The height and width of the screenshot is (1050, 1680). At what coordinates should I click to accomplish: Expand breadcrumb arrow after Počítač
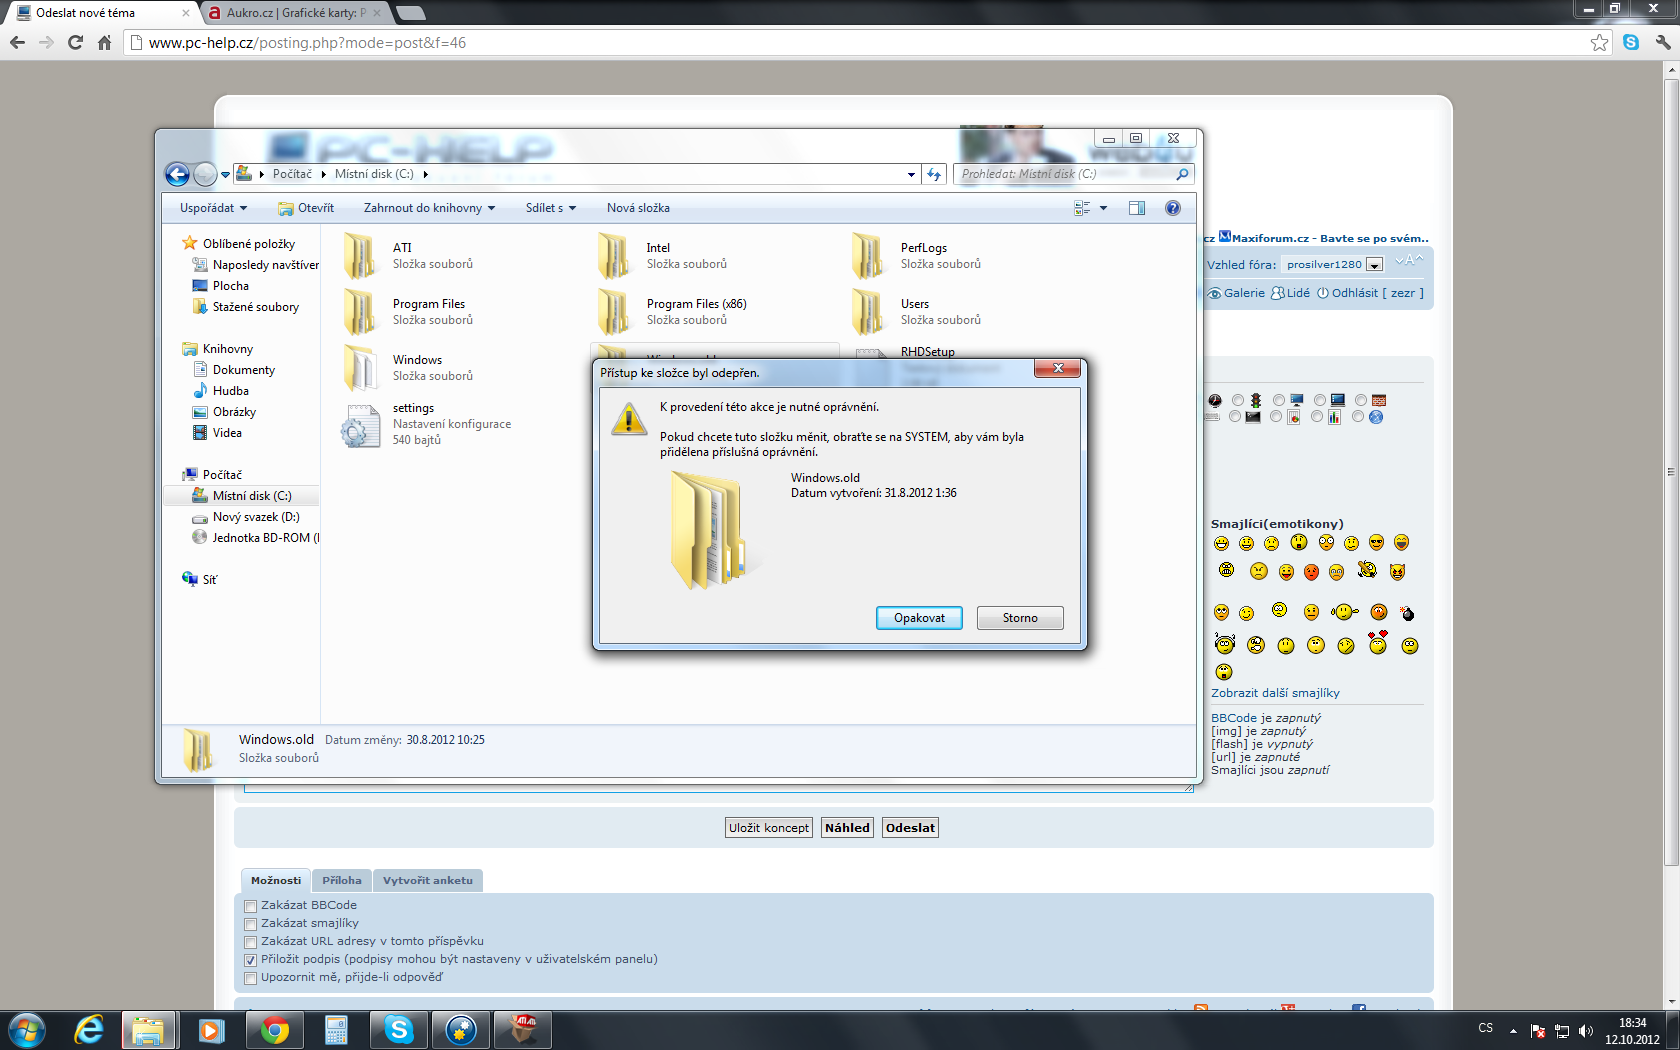(x=323, y=174)
